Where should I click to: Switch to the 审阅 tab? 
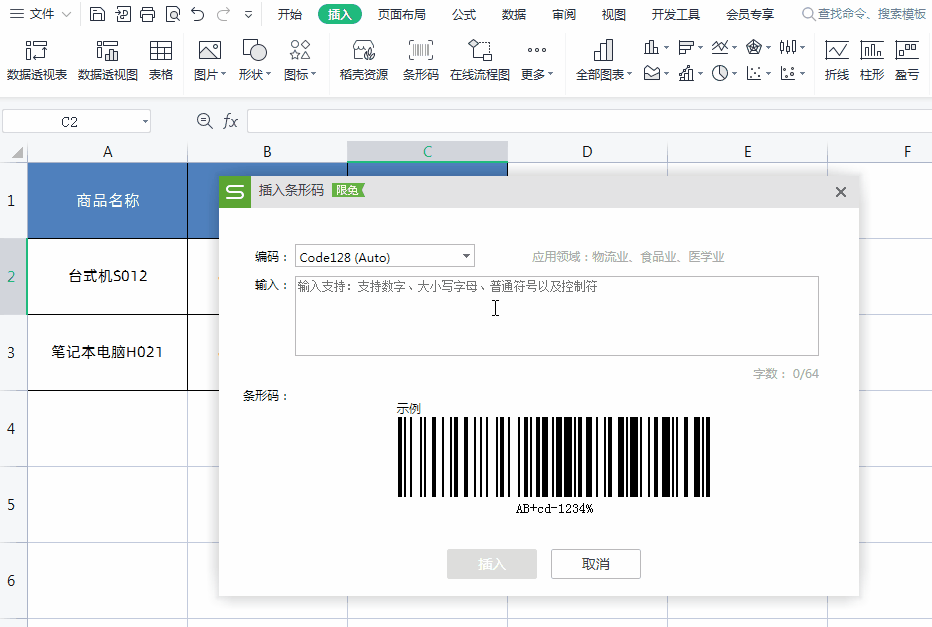point(563,14)
